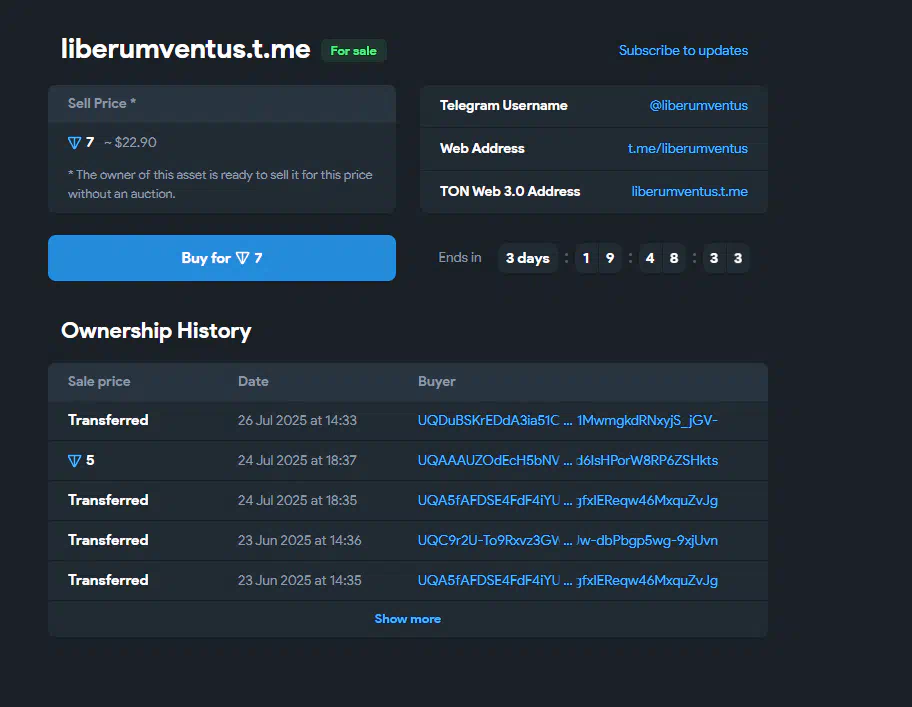Click the Sell Price header
912x707 pixels.
[102, 103]
